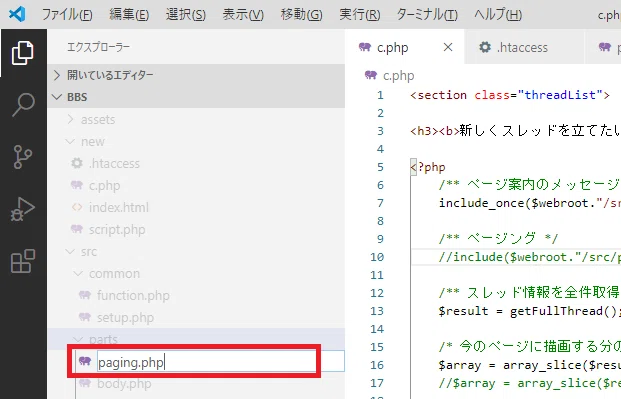Click the PHP icon beside paging.php input

click(x=85, y=361)
